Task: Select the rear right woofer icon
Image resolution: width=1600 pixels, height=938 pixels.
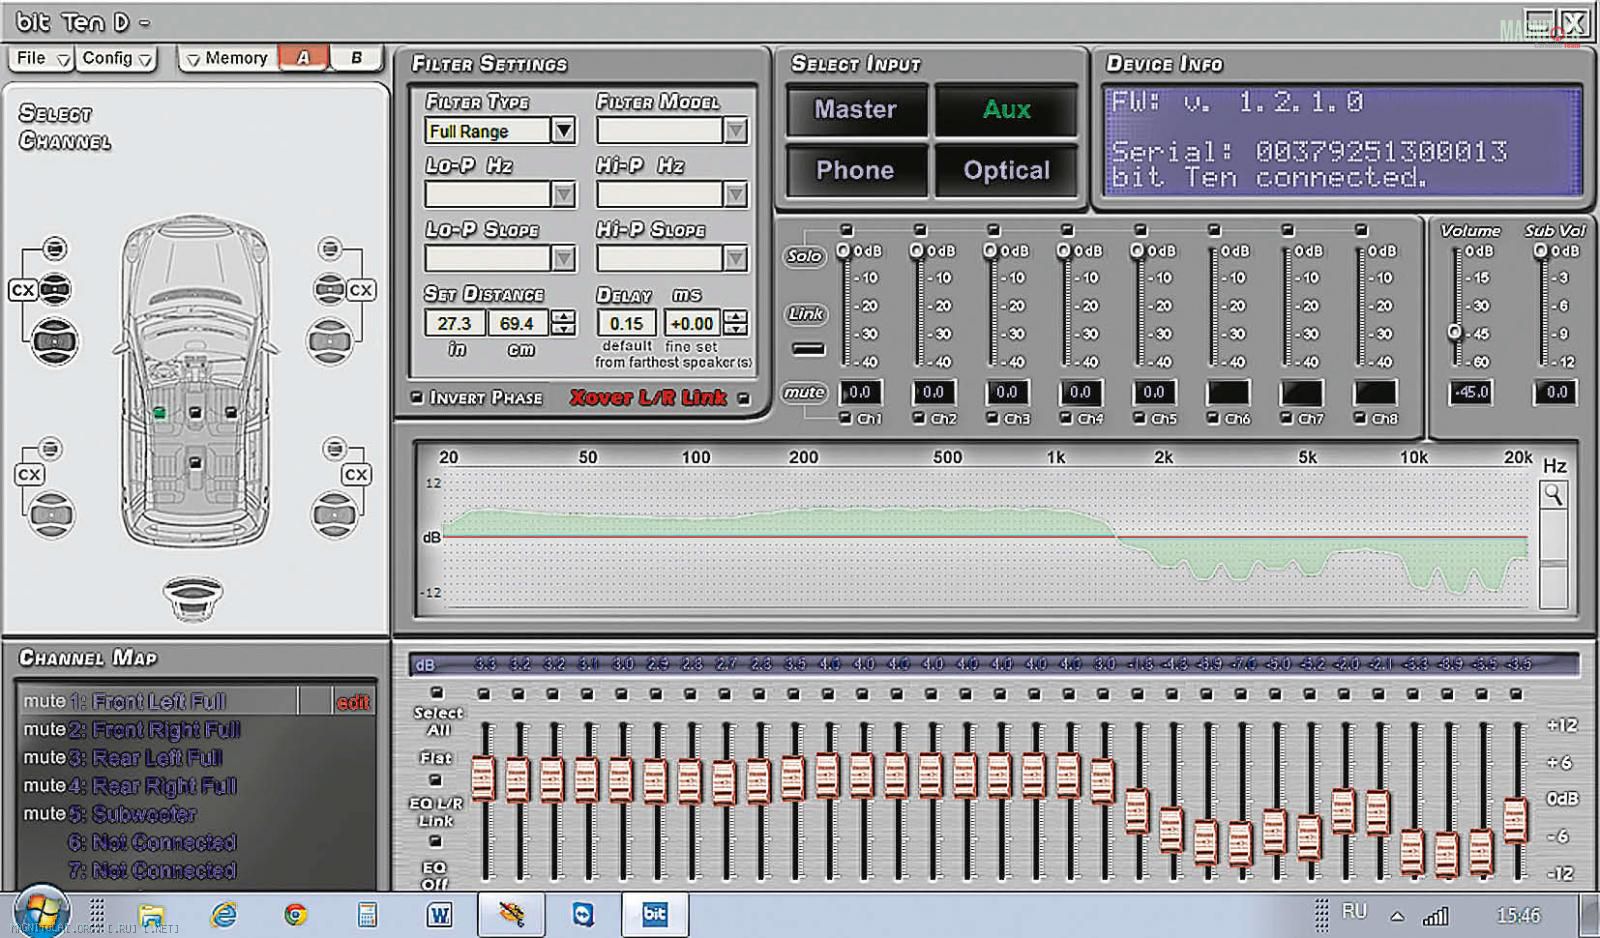Action: coord(334,516)
